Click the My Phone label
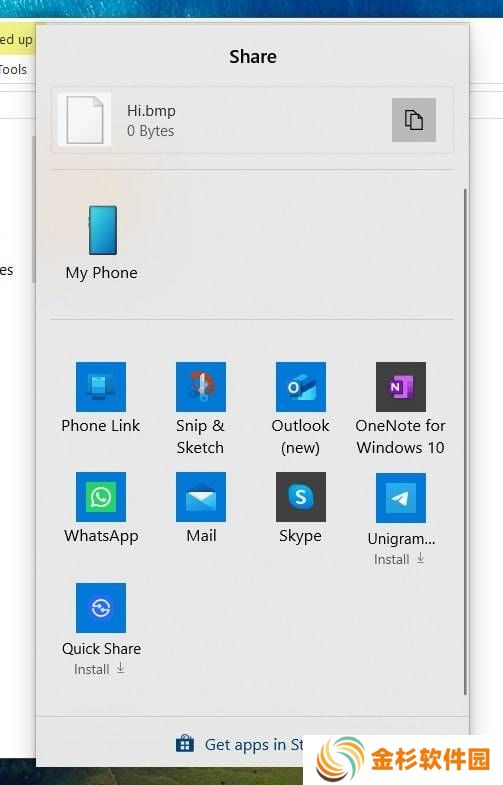503x785 pixels. point(102,273)
